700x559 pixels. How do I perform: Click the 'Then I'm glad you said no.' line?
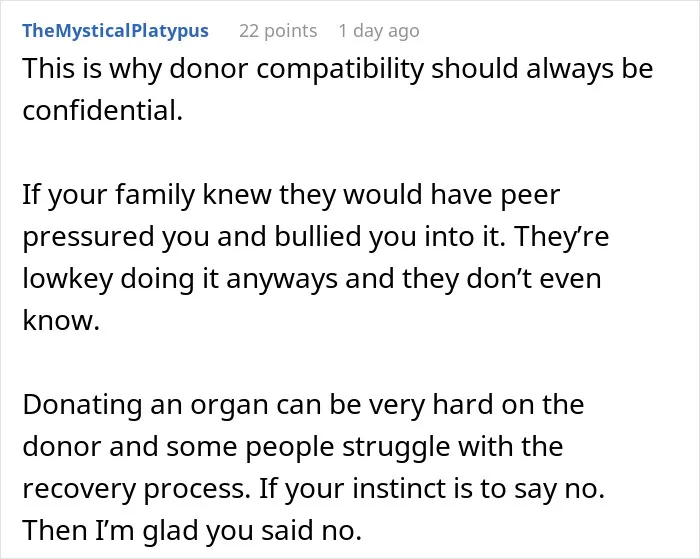[192, 530]
